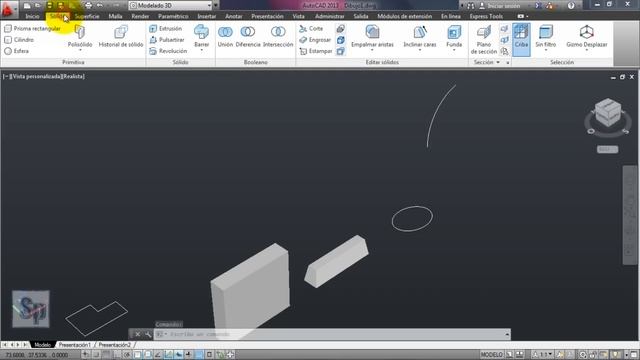
Task: Expand the Funda dropdown arrow
Action: (454, 50)
